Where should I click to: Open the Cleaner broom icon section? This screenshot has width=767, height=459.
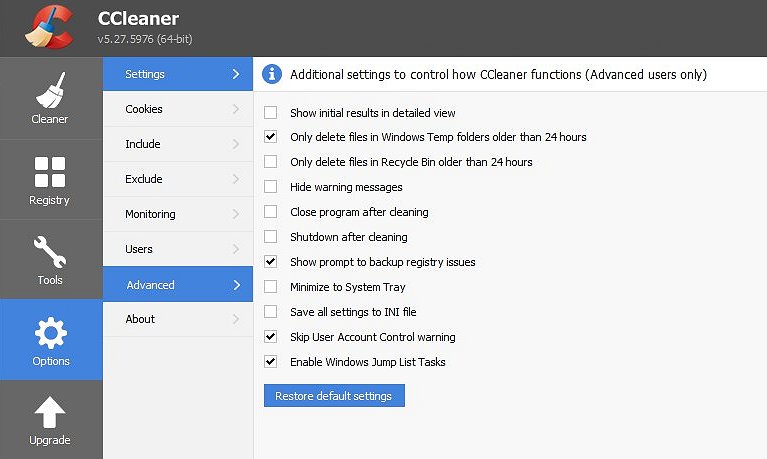pos(50,91)
